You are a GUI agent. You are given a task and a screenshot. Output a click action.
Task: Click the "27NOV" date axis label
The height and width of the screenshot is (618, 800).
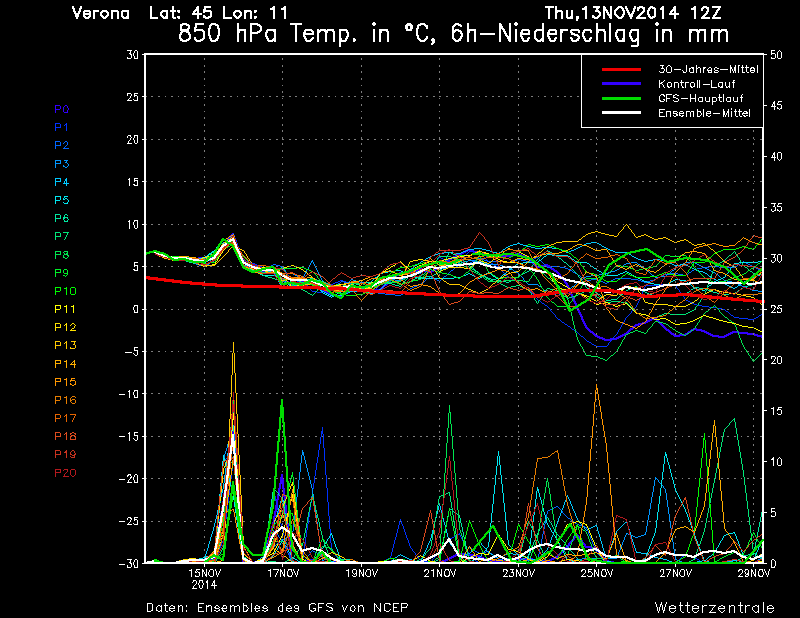pyautogui.click(x=676, y=573)
